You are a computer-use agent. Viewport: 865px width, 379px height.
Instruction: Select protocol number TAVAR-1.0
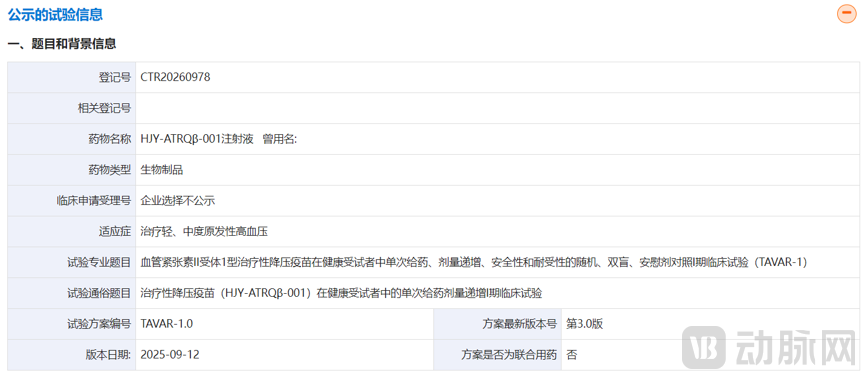pyautogui.click(x=167, y=324)
